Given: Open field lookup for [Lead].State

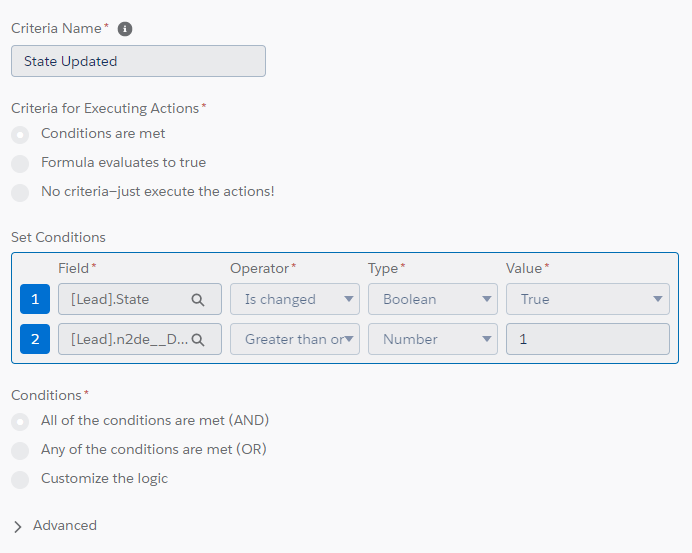Looking at the screenshot, I should point(198,300).
